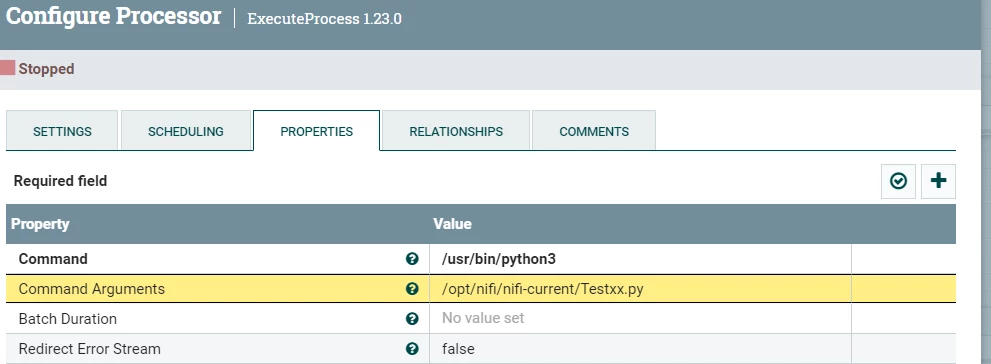Change Redirect Error Stream false value
Image resolution: width=991 pixels, height=364 pixels.
point(640,349)
